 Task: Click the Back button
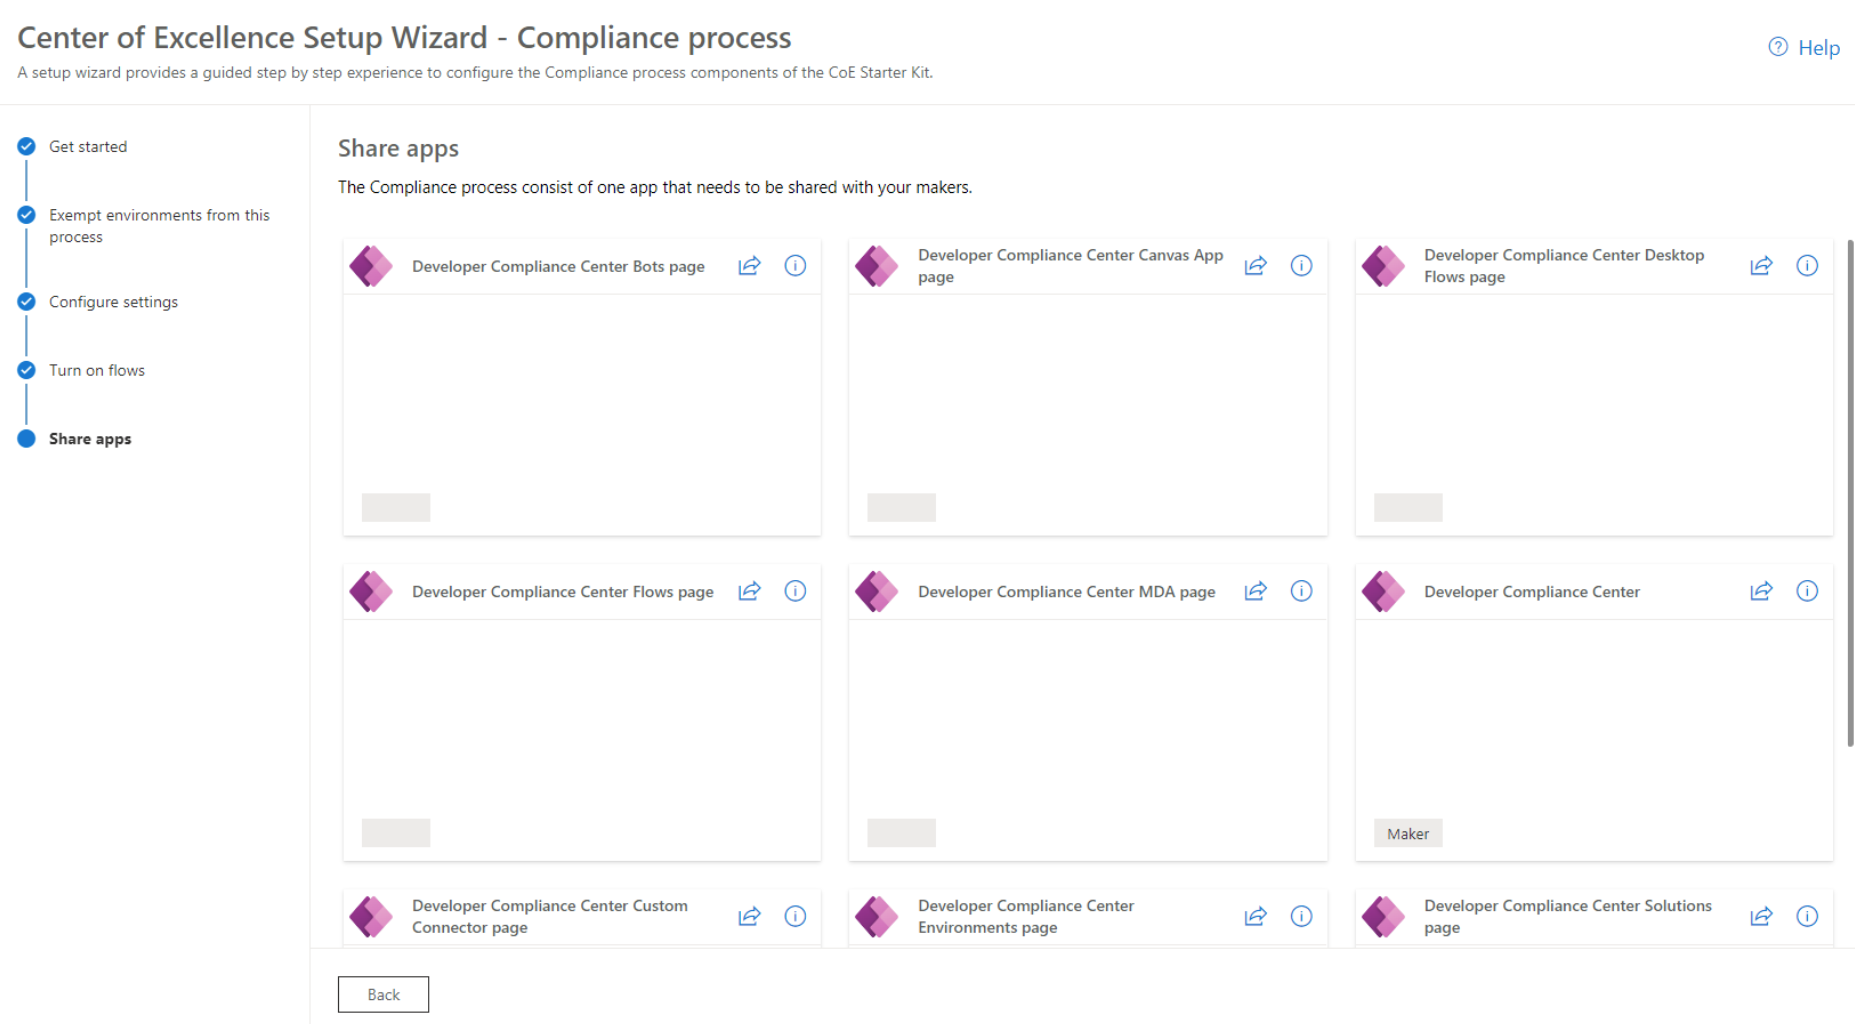click(x=383, y=994)
